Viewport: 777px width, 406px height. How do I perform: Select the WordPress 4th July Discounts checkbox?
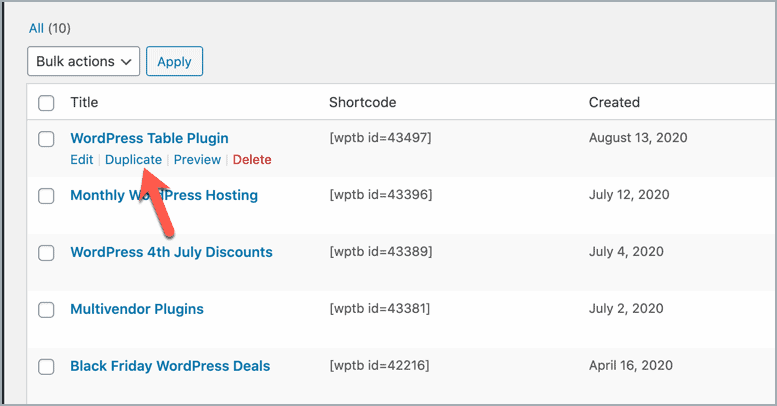pos(46,253)
